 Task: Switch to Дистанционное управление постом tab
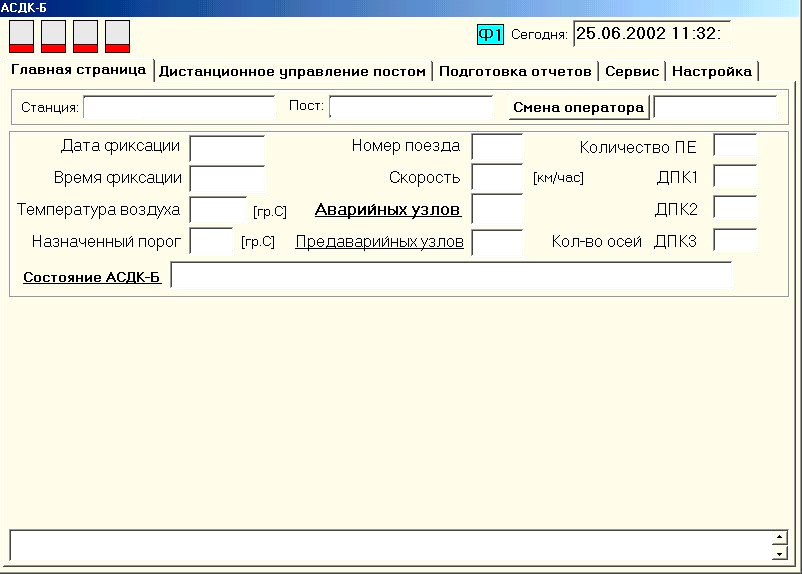point(293,71)
